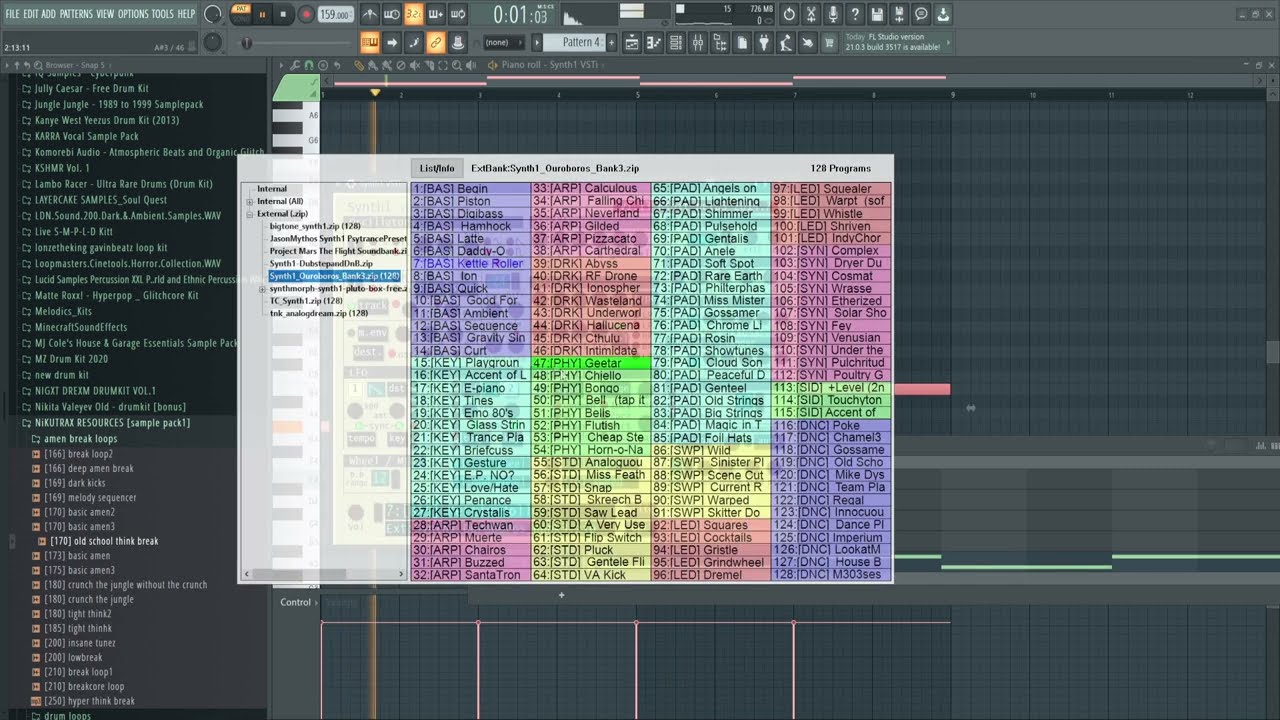Open the channel rack icon
Viewport: 1280px width, 720px height.
coord(676,42)
